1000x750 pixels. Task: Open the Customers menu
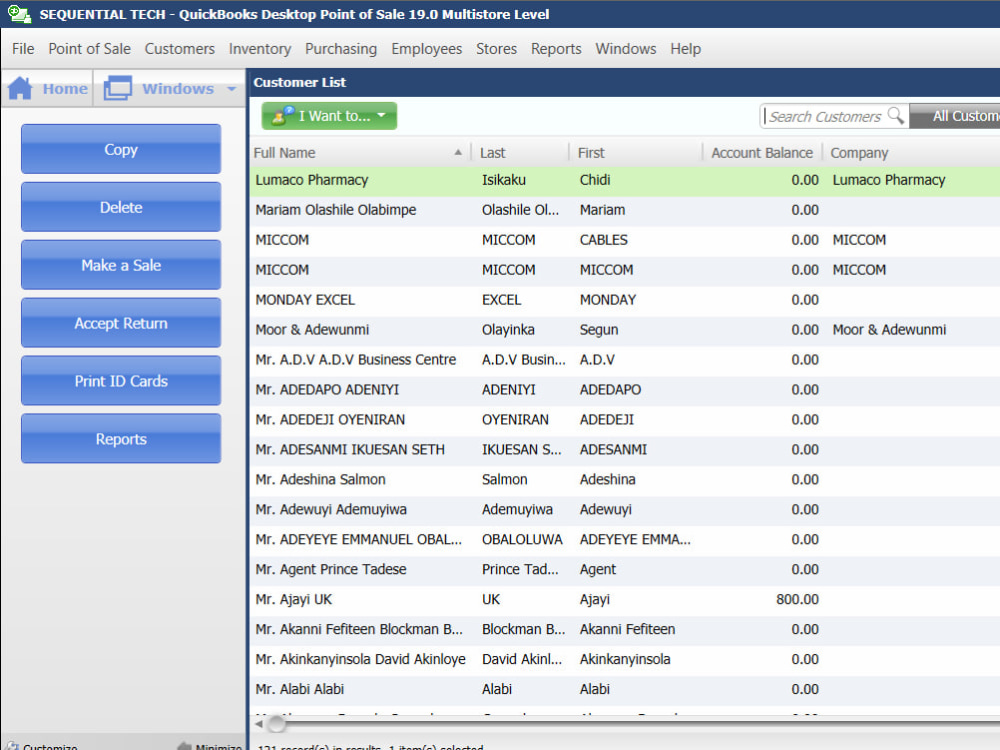coord(180,48)
